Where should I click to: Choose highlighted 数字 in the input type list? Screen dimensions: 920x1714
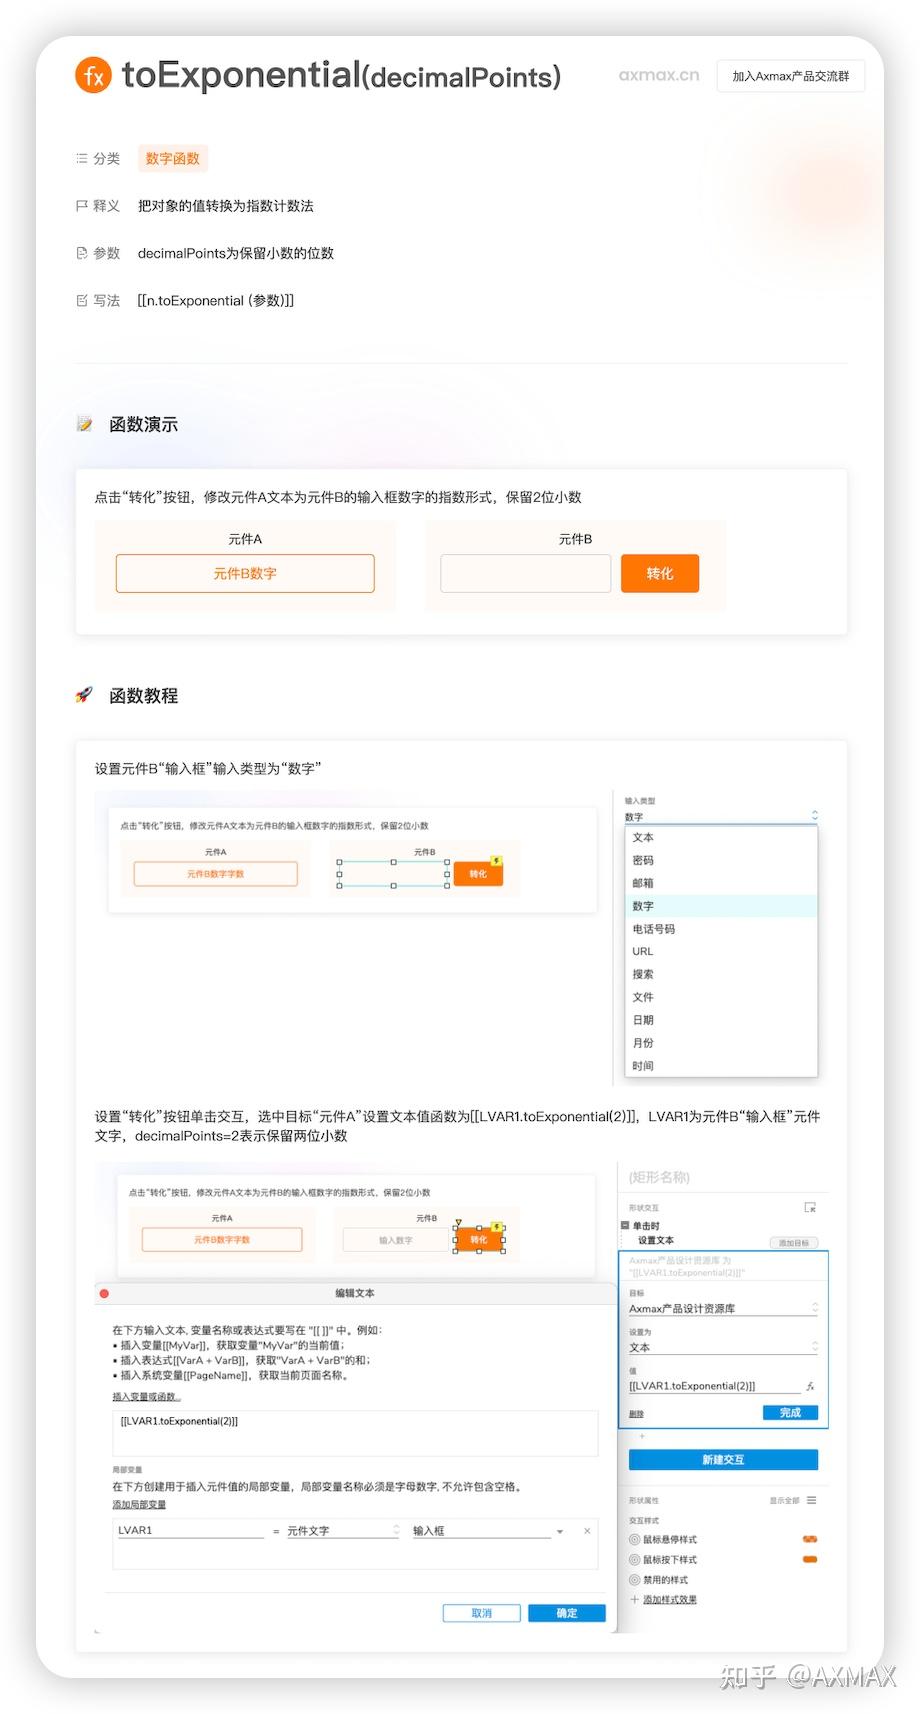[x=721, y=906]
